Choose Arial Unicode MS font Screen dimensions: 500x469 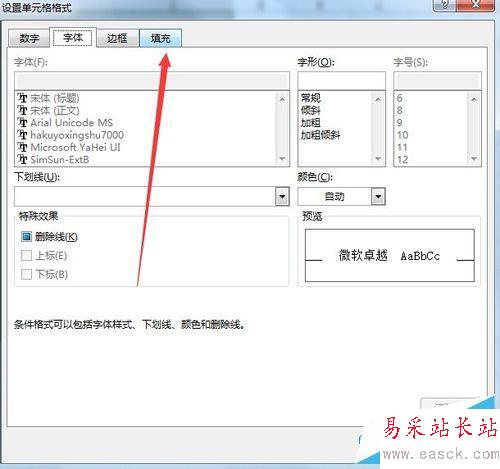72,123
